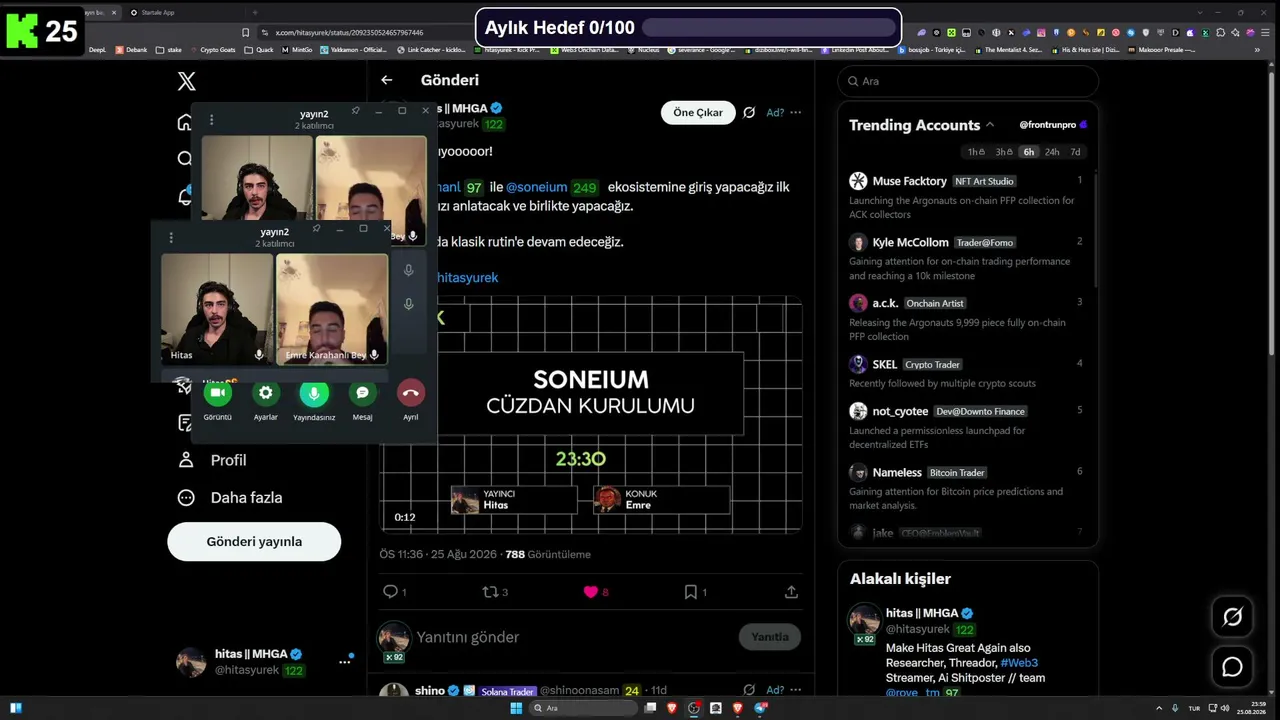
Task: Select the Emre Karahanlı Bey video tile
Action: [x=332, y=308]
